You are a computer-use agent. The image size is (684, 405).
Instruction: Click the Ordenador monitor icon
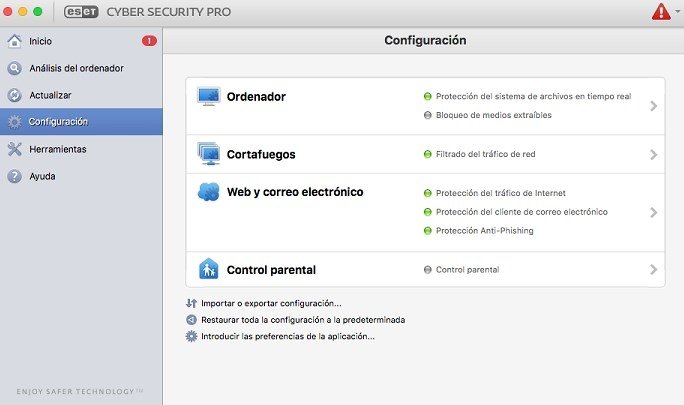(209, 96)
